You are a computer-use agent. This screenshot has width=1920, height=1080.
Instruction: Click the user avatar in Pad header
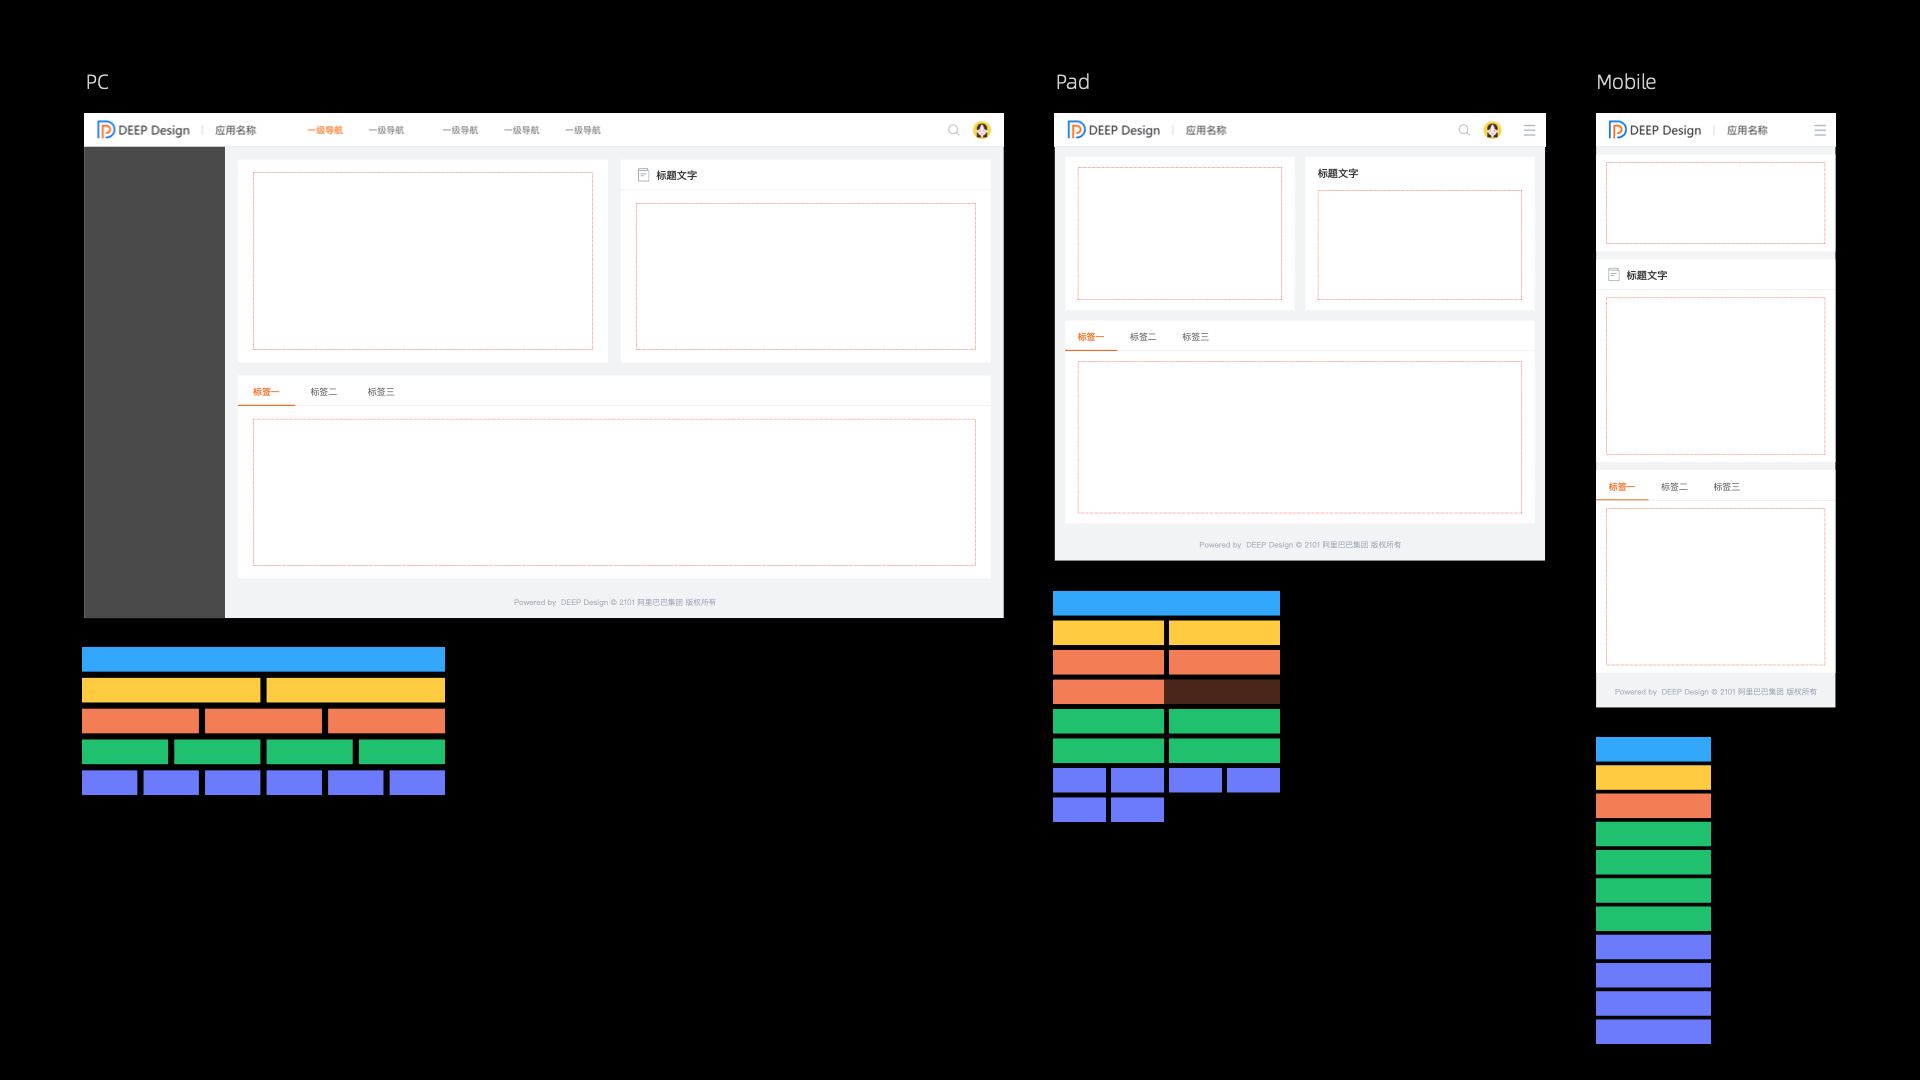click(x=1492, y=130)
